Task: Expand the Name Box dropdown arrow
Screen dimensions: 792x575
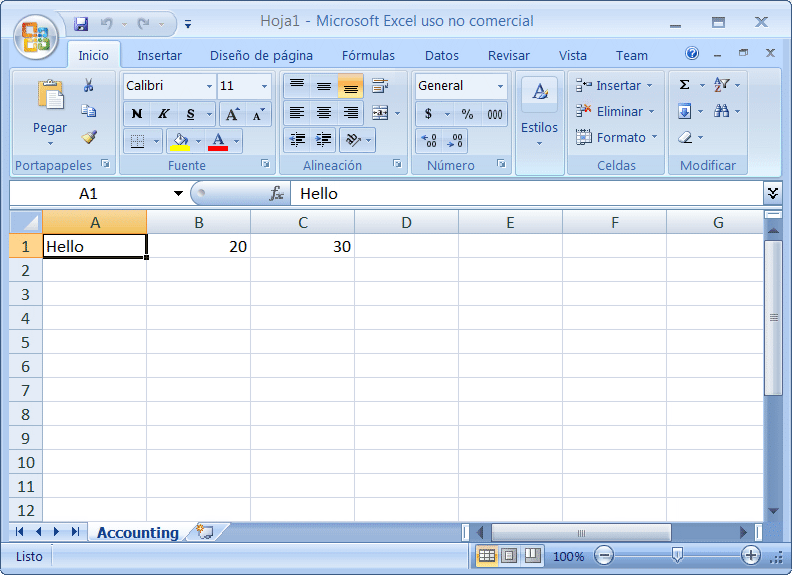Action: click(x=178, y=193)
